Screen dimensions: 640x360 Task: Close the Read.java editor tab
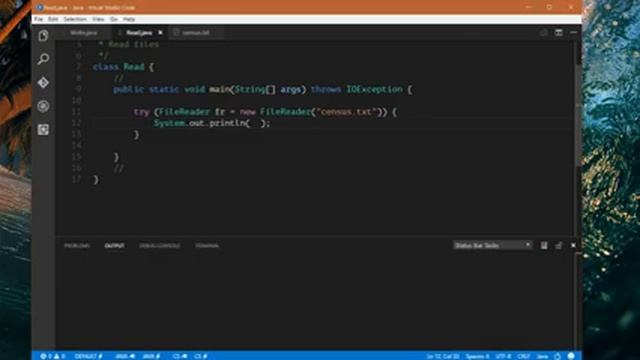click(160, 33)
